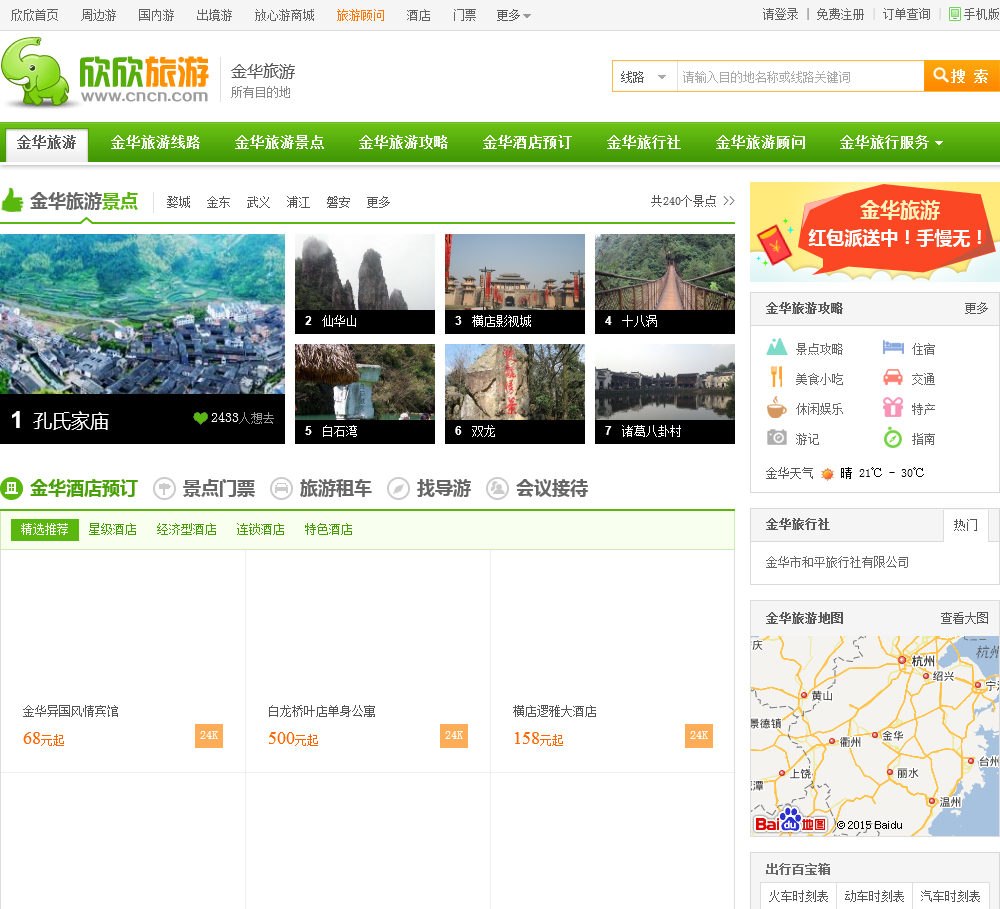Focus the destination keyword search field
Viewport: 1000px width, 909px height.
pyautogui.click(x=800, y=77)
